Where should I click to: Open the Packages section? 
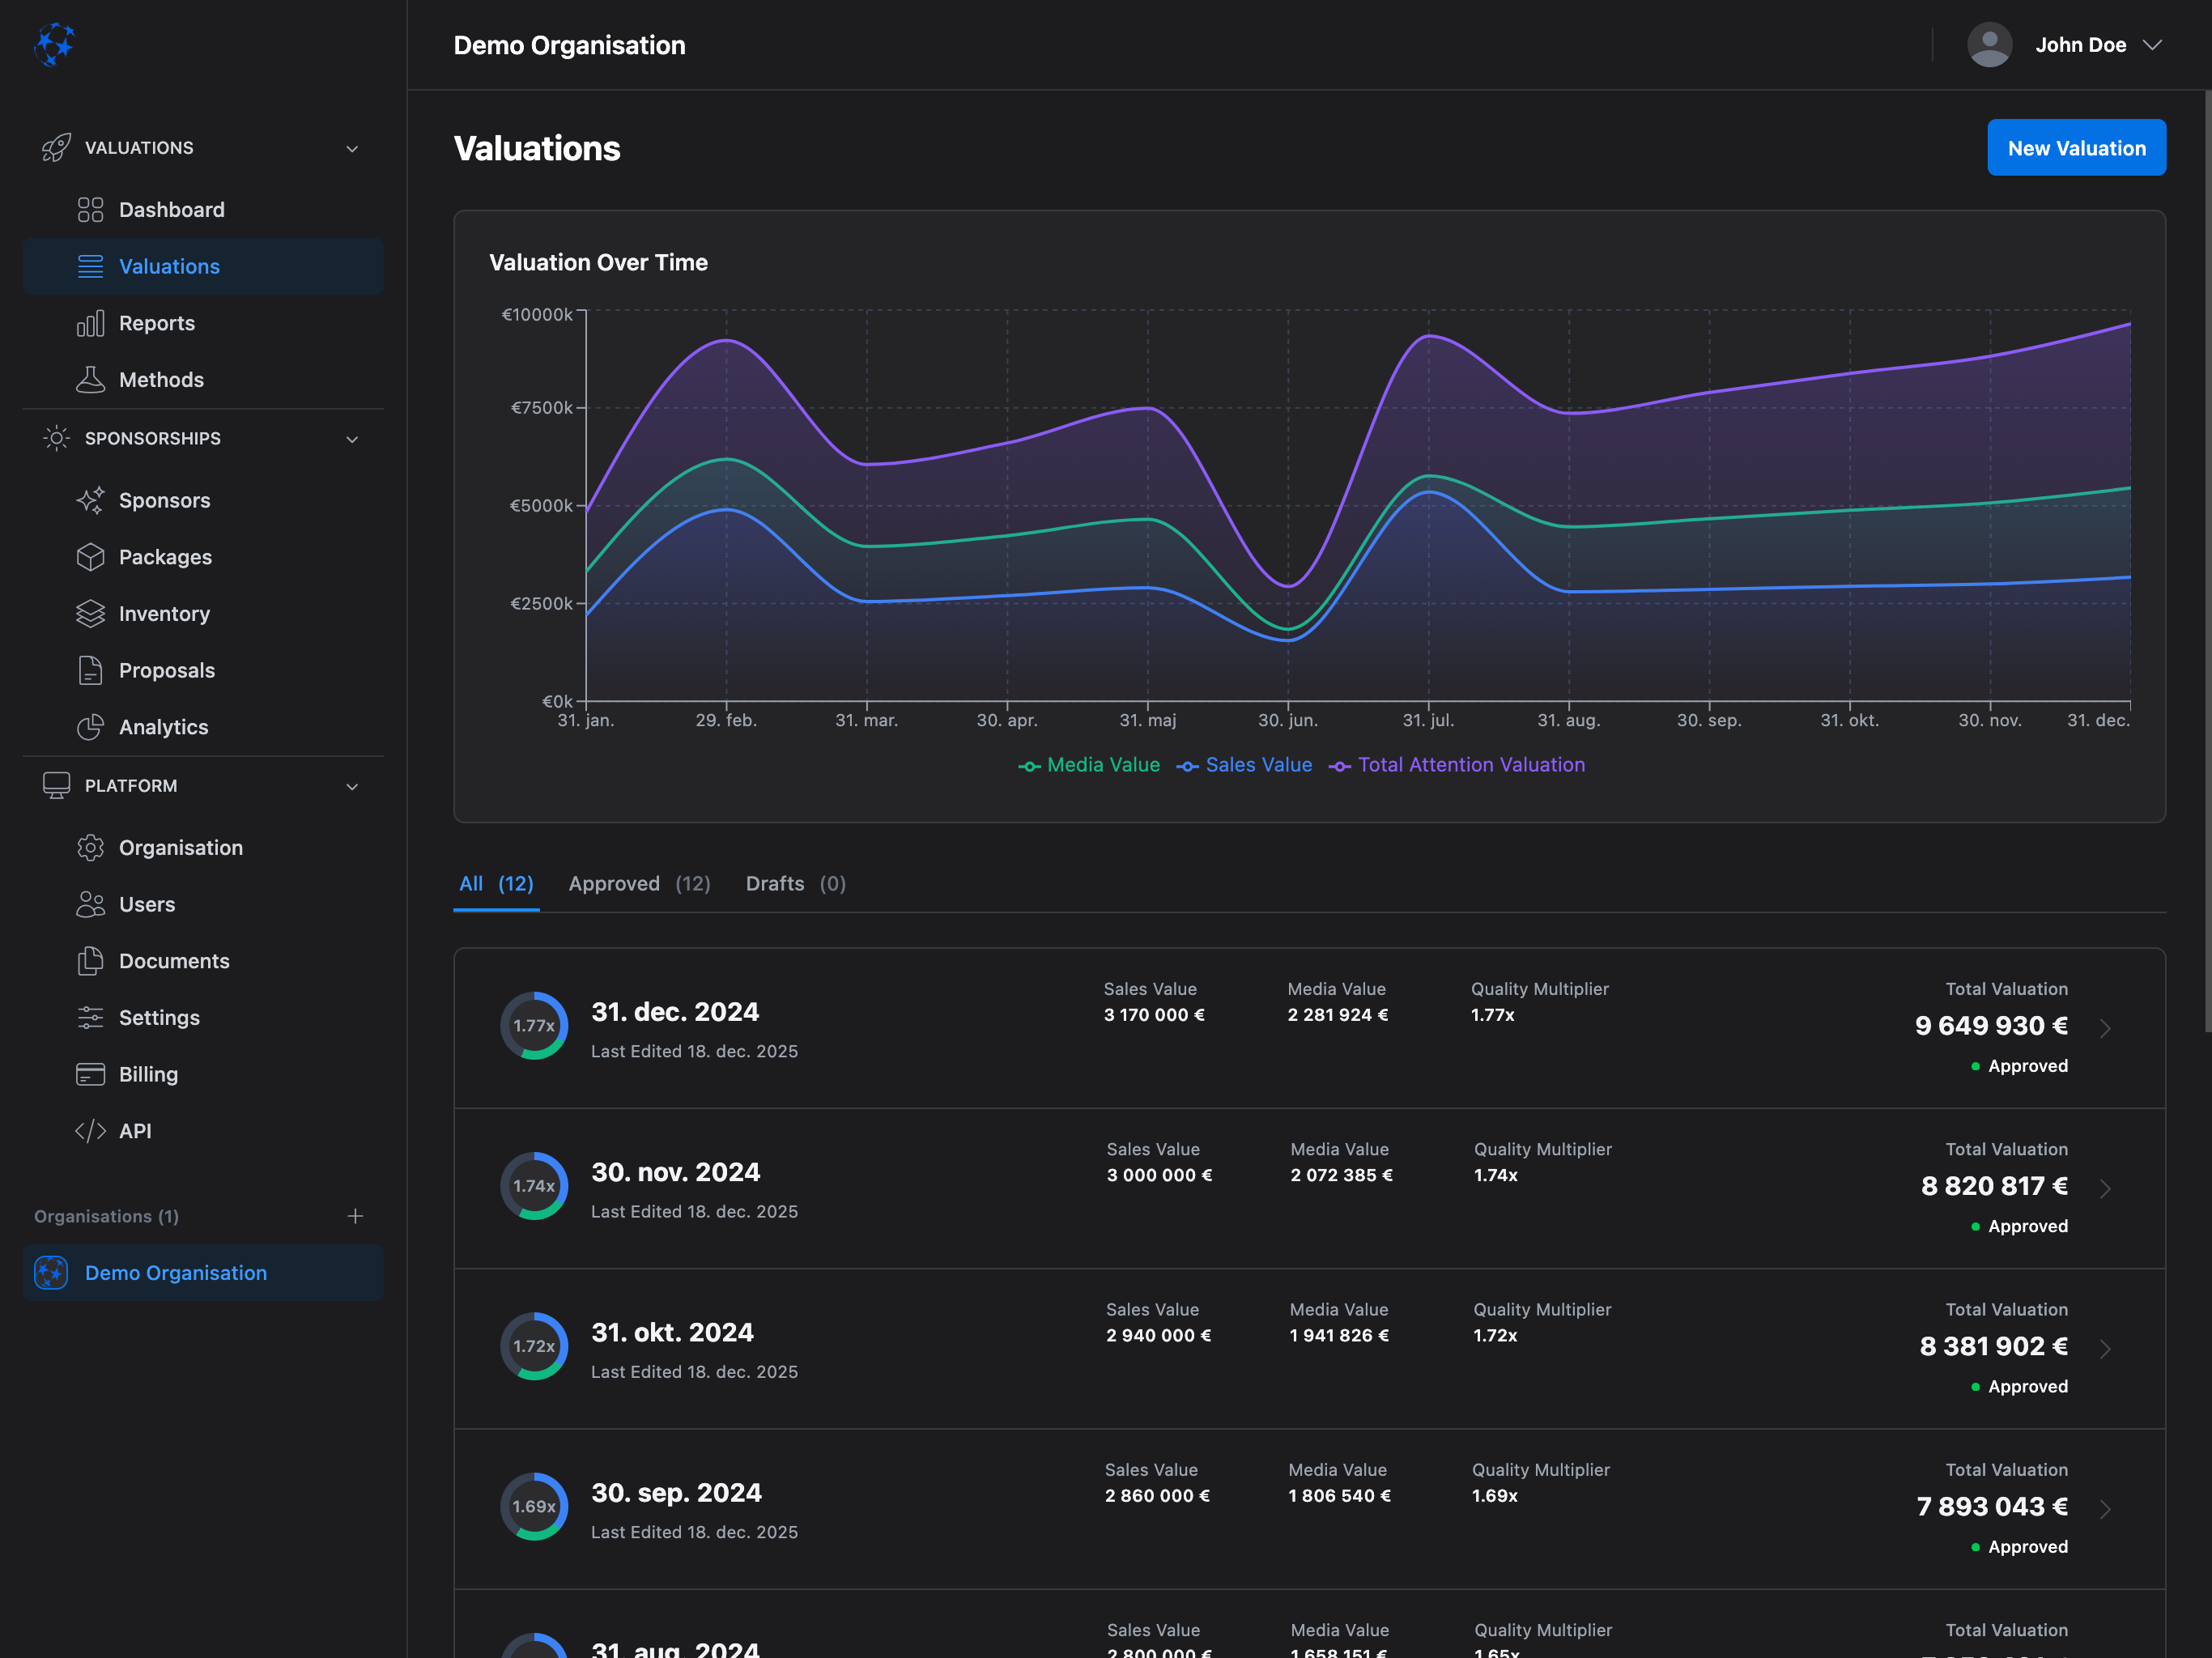pos(164,557)
